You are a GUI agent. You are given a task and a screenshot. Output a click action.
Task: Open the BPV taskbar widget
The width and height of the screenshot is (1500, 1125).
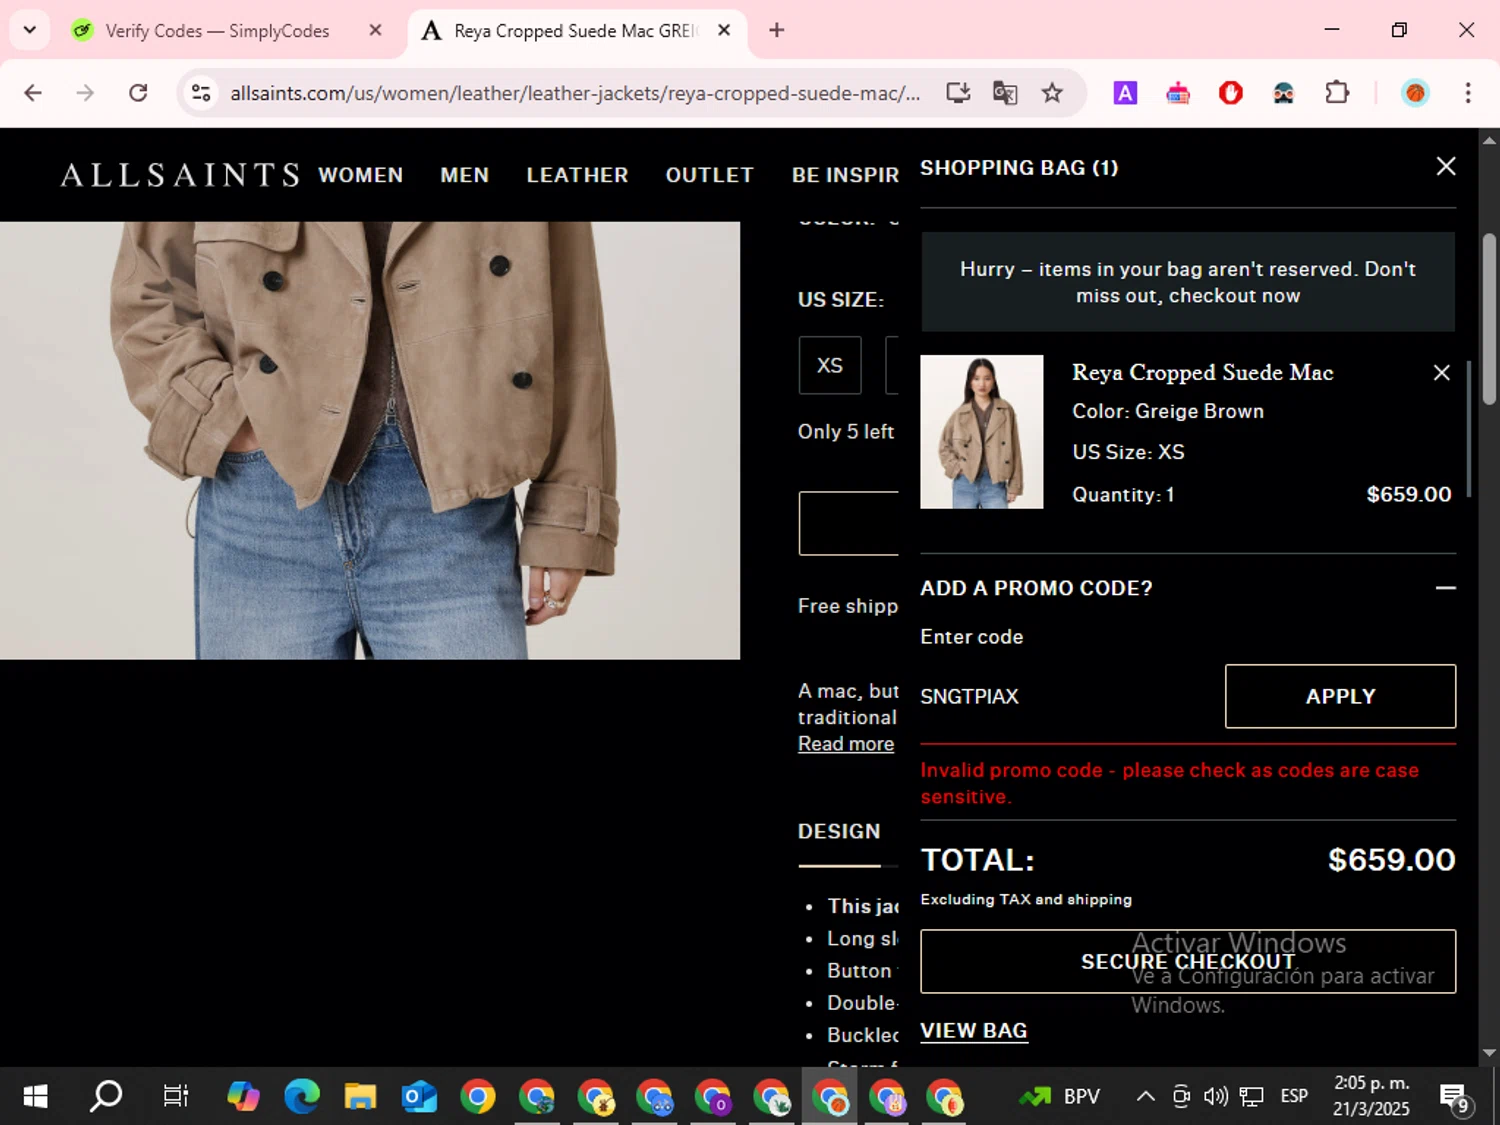coord(1060,1097)
